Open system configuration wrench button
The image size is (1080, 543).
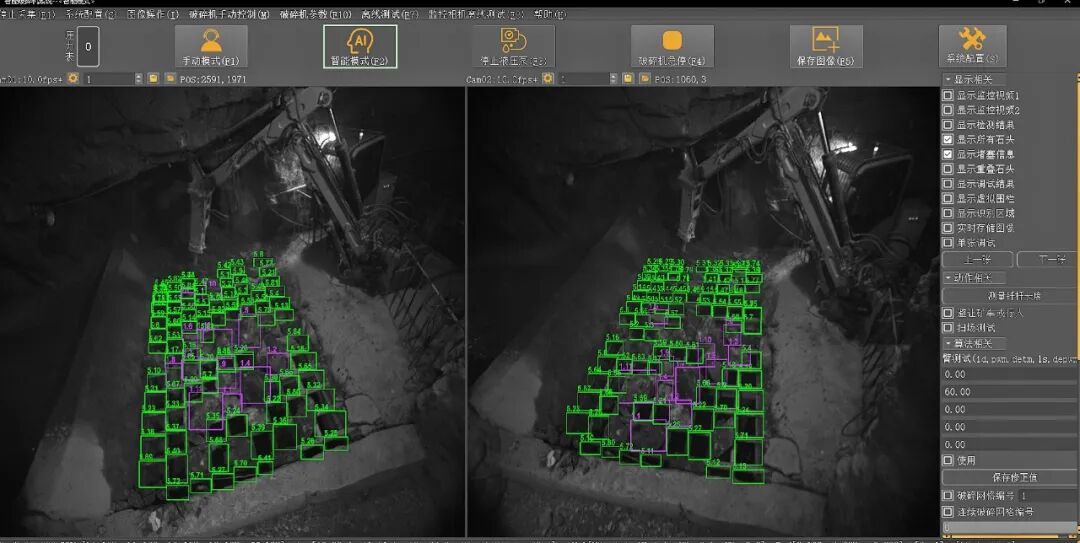pos(972,46)
